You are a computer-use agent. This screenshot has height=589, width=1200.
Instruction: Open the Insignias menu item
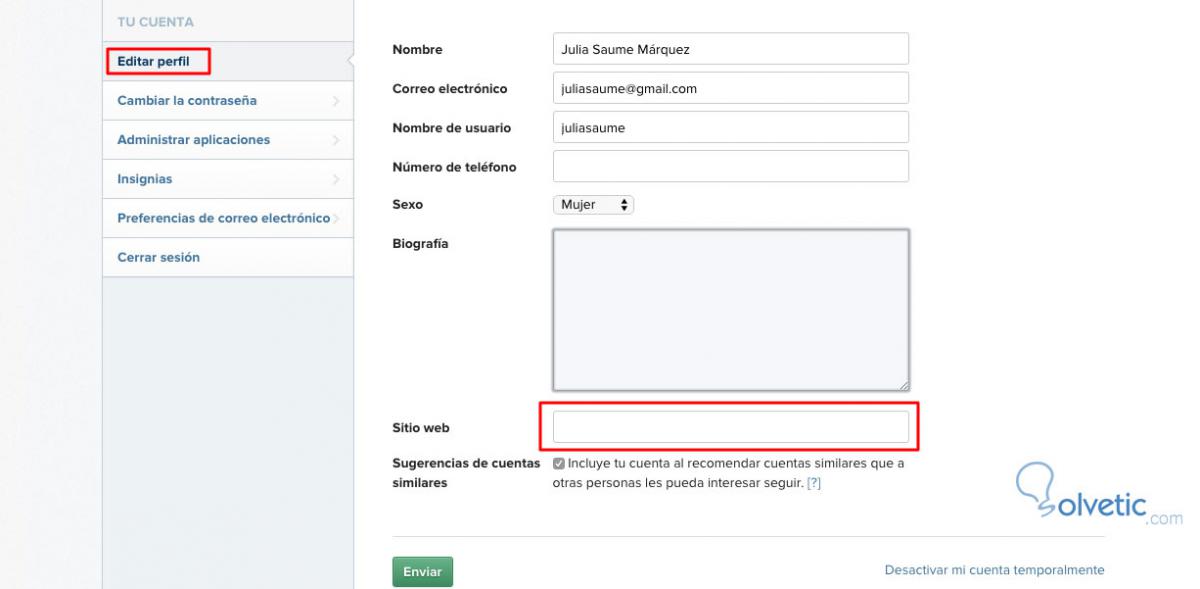point(145,179)
